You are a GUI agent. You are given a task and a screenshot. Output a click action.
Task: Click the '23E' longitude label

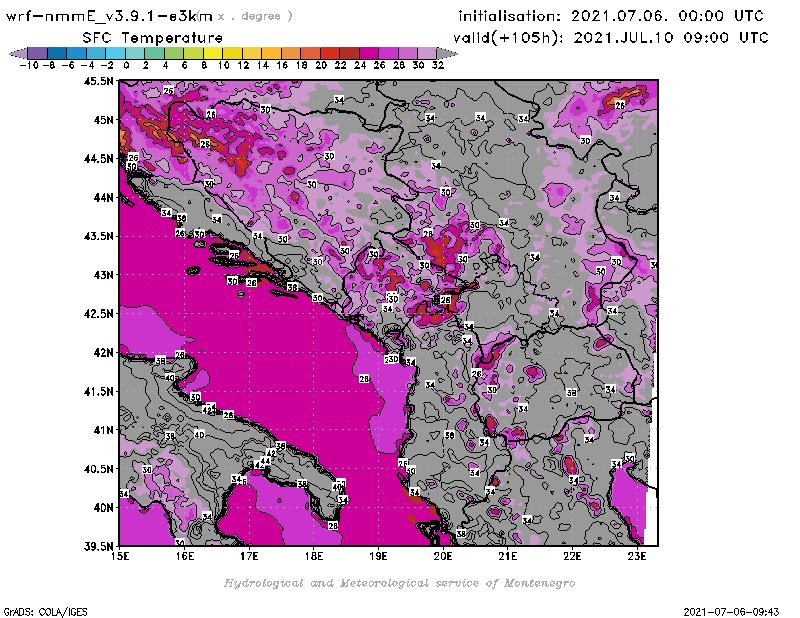637,556
